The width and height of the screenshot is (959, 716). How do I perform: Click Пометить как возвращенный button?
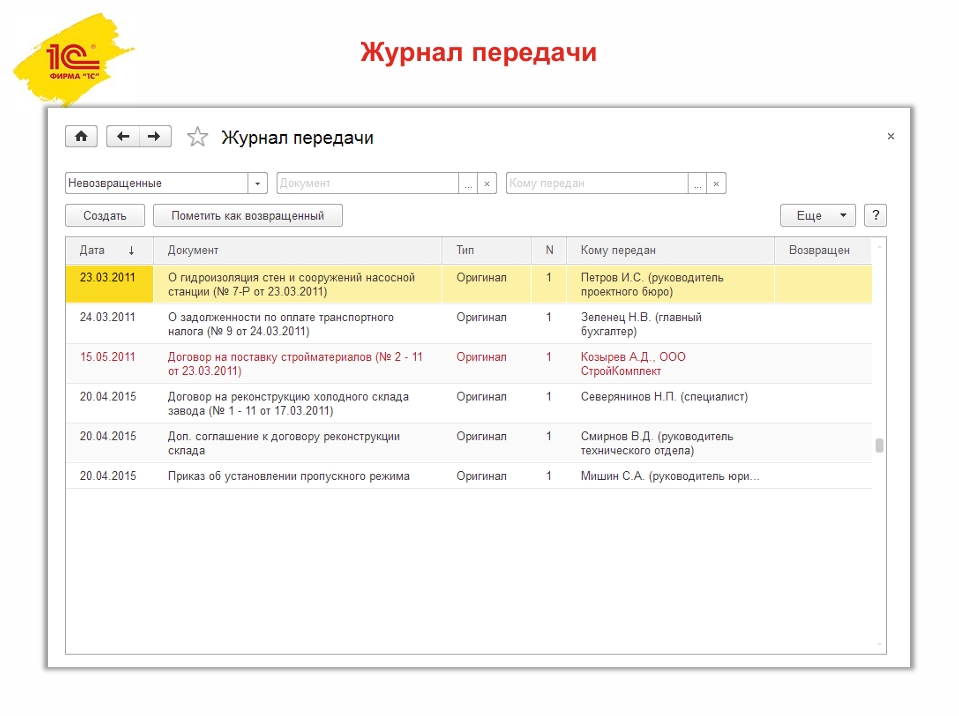[247, 215]
